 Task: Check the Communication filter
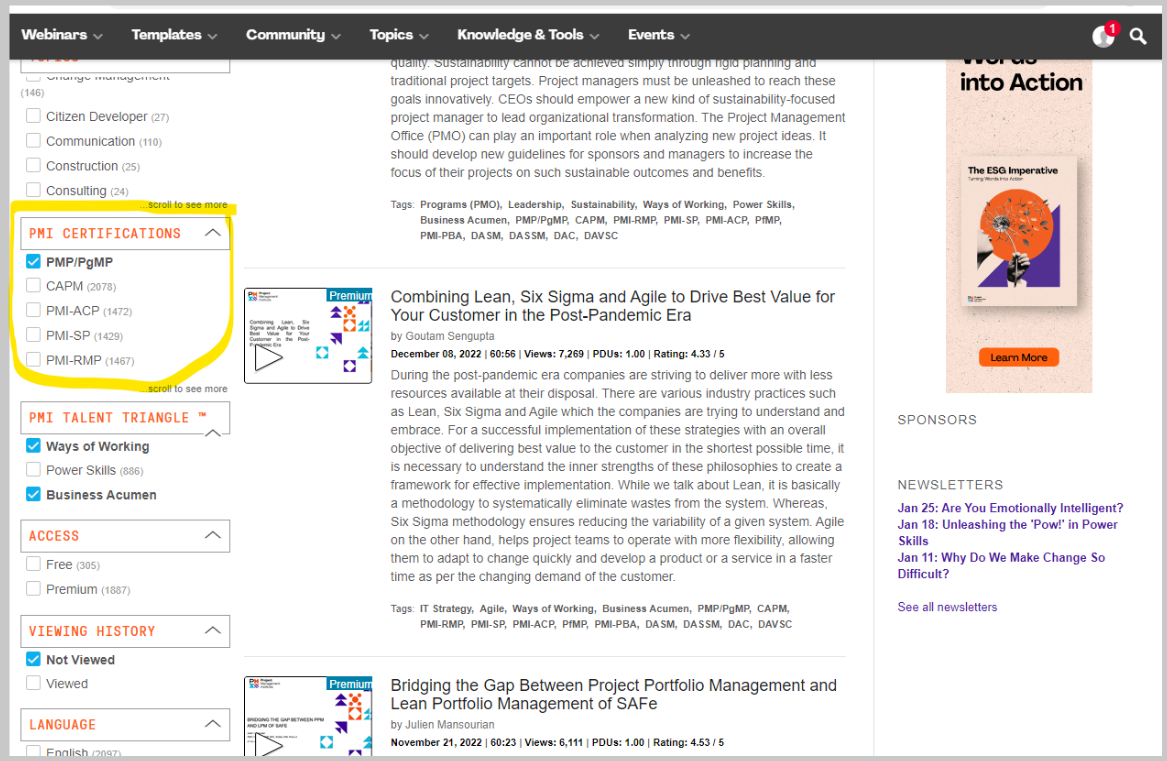(33, 141)
